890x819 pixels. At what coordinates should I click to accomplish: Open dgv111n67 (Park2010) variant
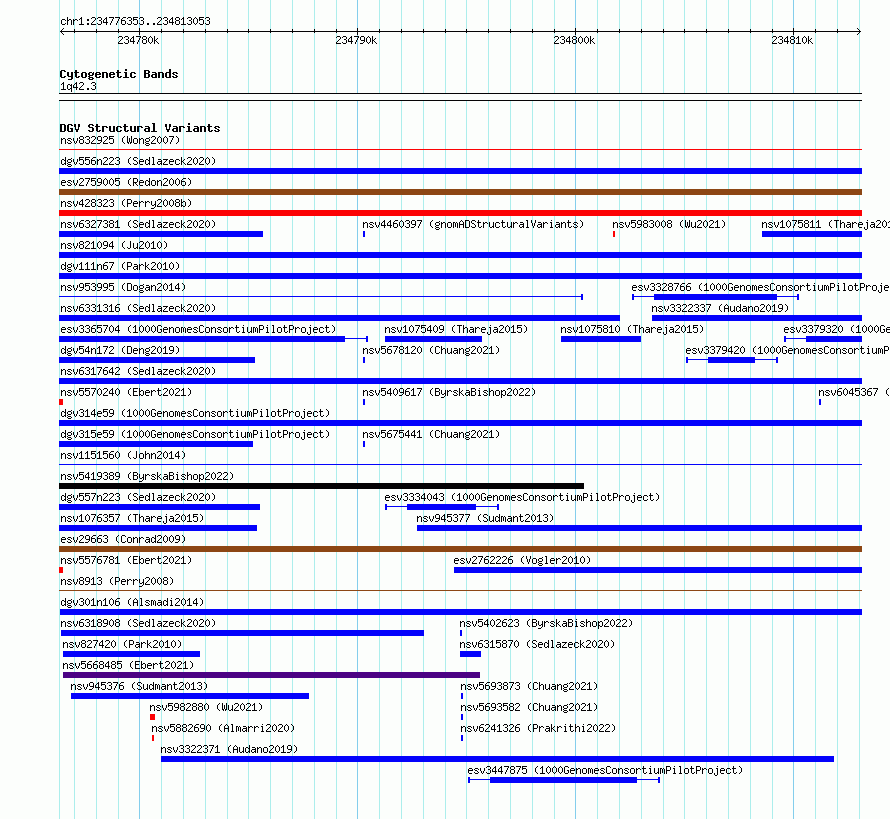point(120,266)
